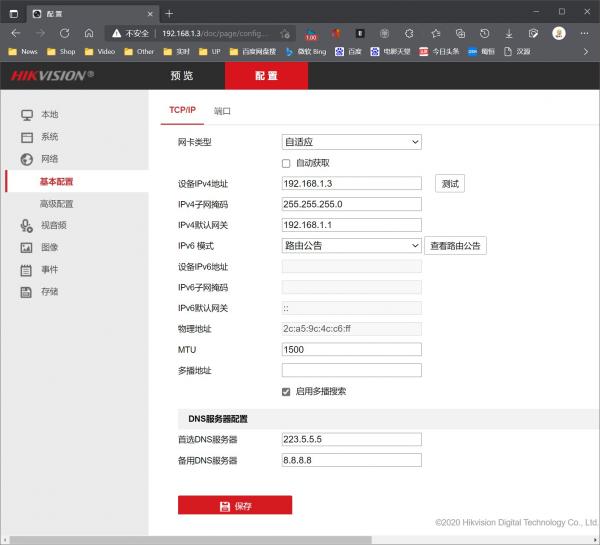
Task: Open the 视音频 microphone icon in sidebar
Action: tap(26, 225)
